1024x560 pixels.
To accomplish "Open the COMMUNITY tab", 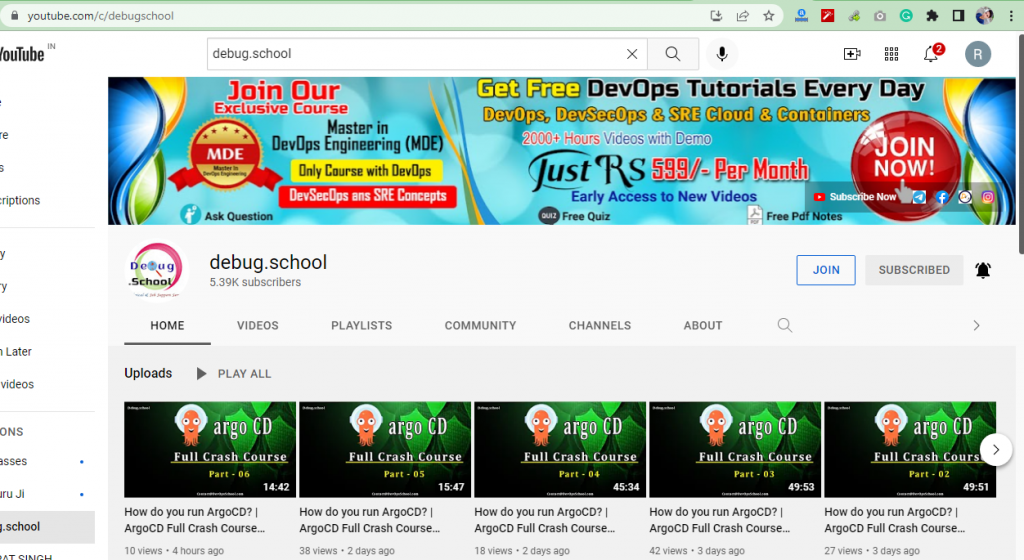I will click(480, 326).
